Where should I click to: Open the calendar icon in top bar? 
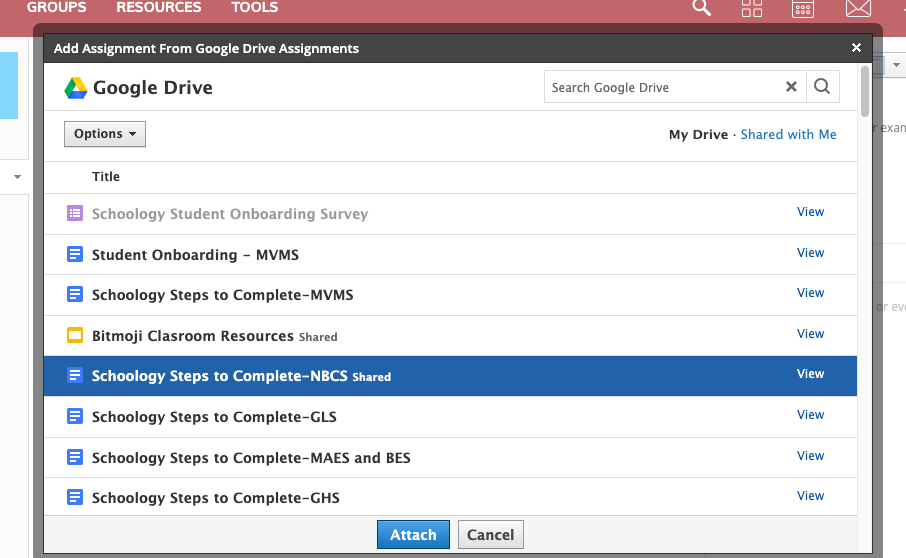click(x=803, y=8)
